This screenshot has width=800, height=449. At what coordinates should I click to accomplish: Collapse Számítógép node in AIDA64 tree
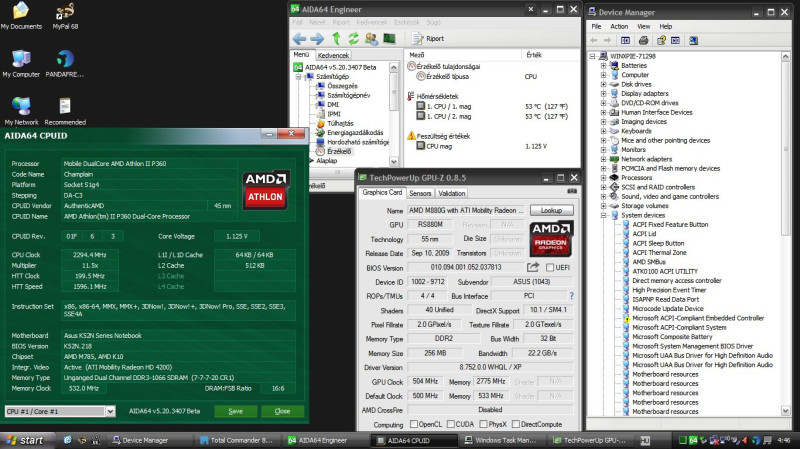tap(298, 77)
